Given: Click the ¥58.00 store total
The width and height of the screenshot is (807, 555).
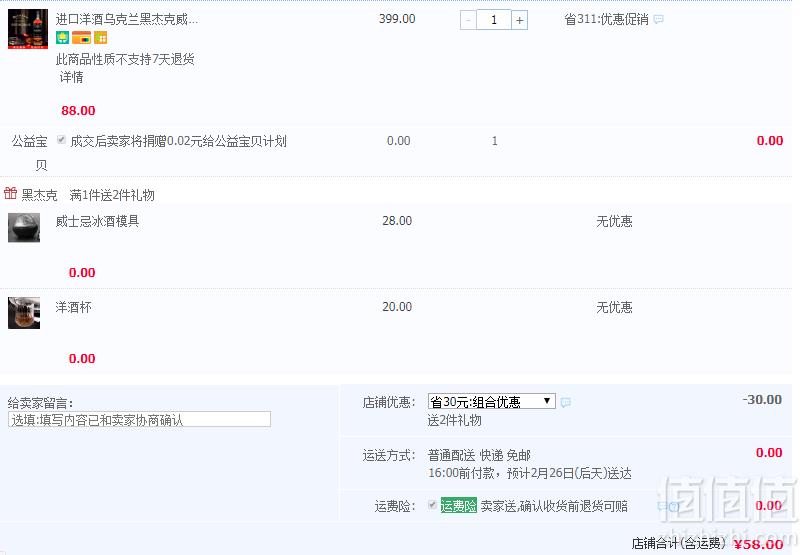Looking at the screenshot, I should [758, 544].
